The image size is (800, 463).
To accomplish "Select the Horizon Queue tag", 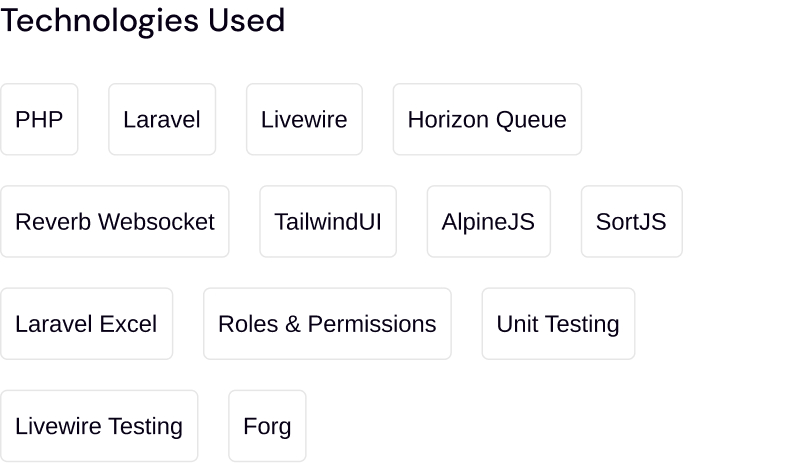I will coord(487,120).
